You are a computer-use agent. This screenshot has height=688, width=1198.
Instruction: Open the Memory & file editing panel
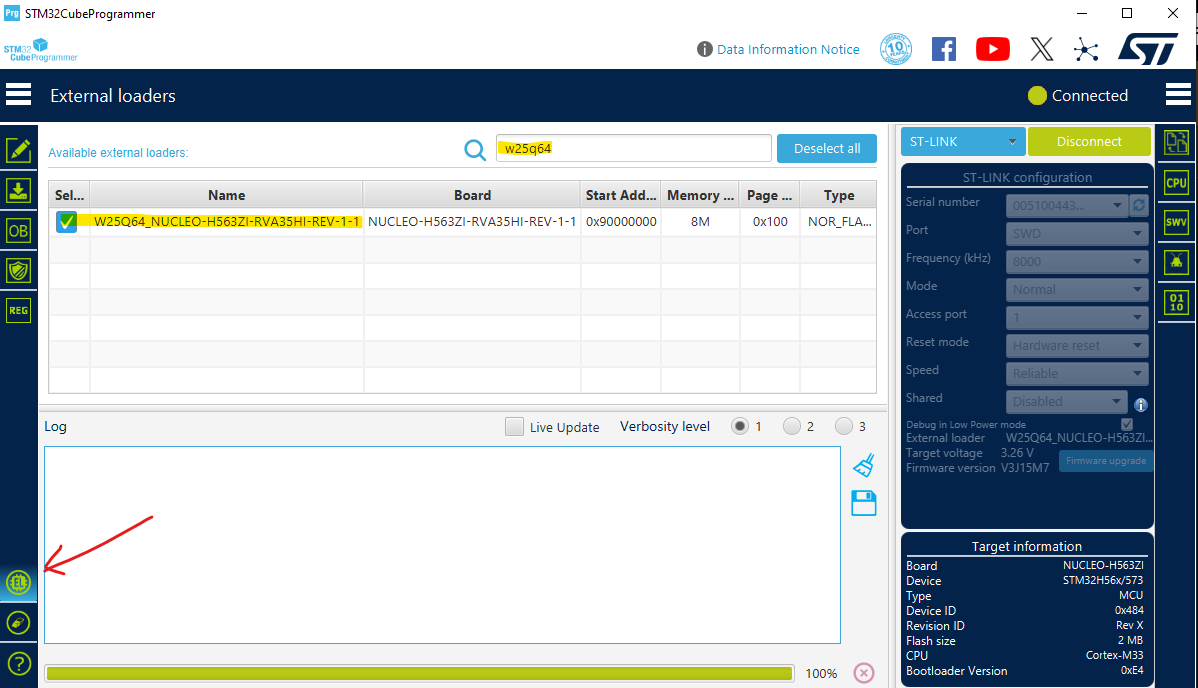(x=19, y=150)
